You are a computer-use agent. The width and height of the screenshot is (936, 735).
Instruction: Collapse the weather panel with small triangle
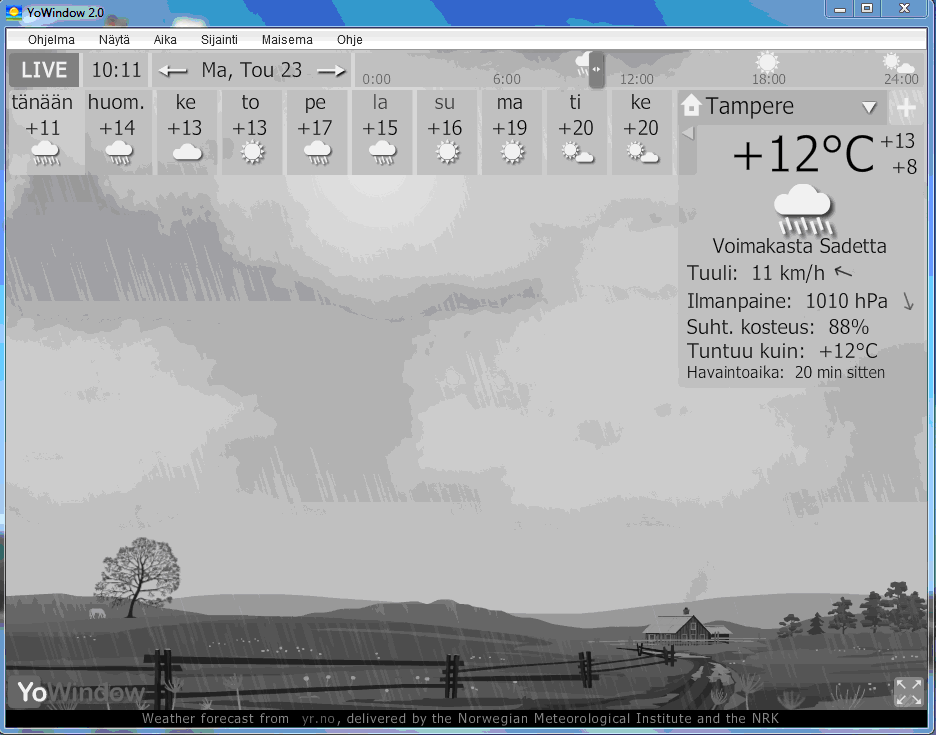(688, 133)
